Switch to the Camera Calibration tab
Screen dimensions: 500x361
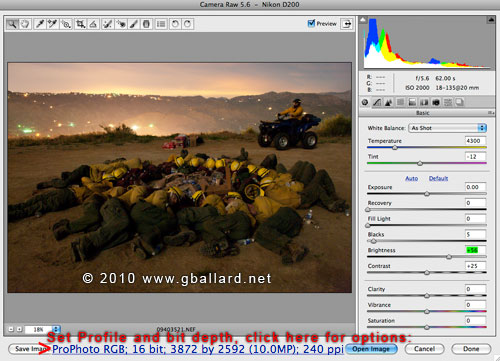pos(436,102)
